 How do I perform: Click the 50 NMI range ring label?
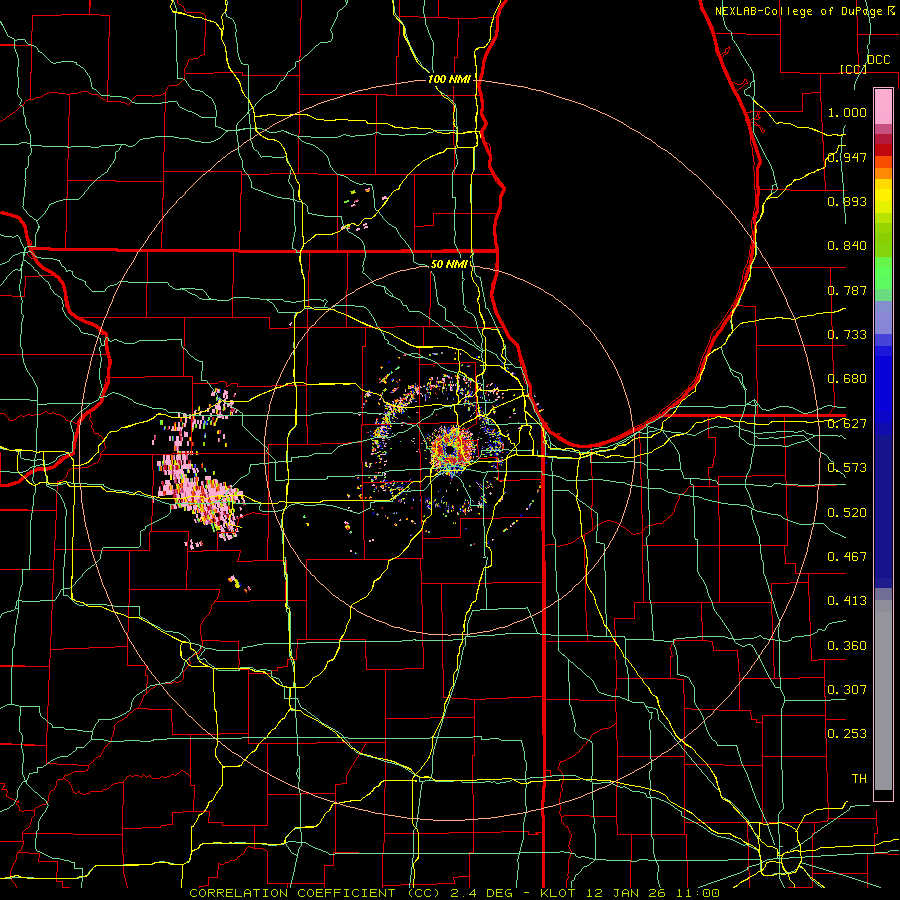click(x=449, y=264)
